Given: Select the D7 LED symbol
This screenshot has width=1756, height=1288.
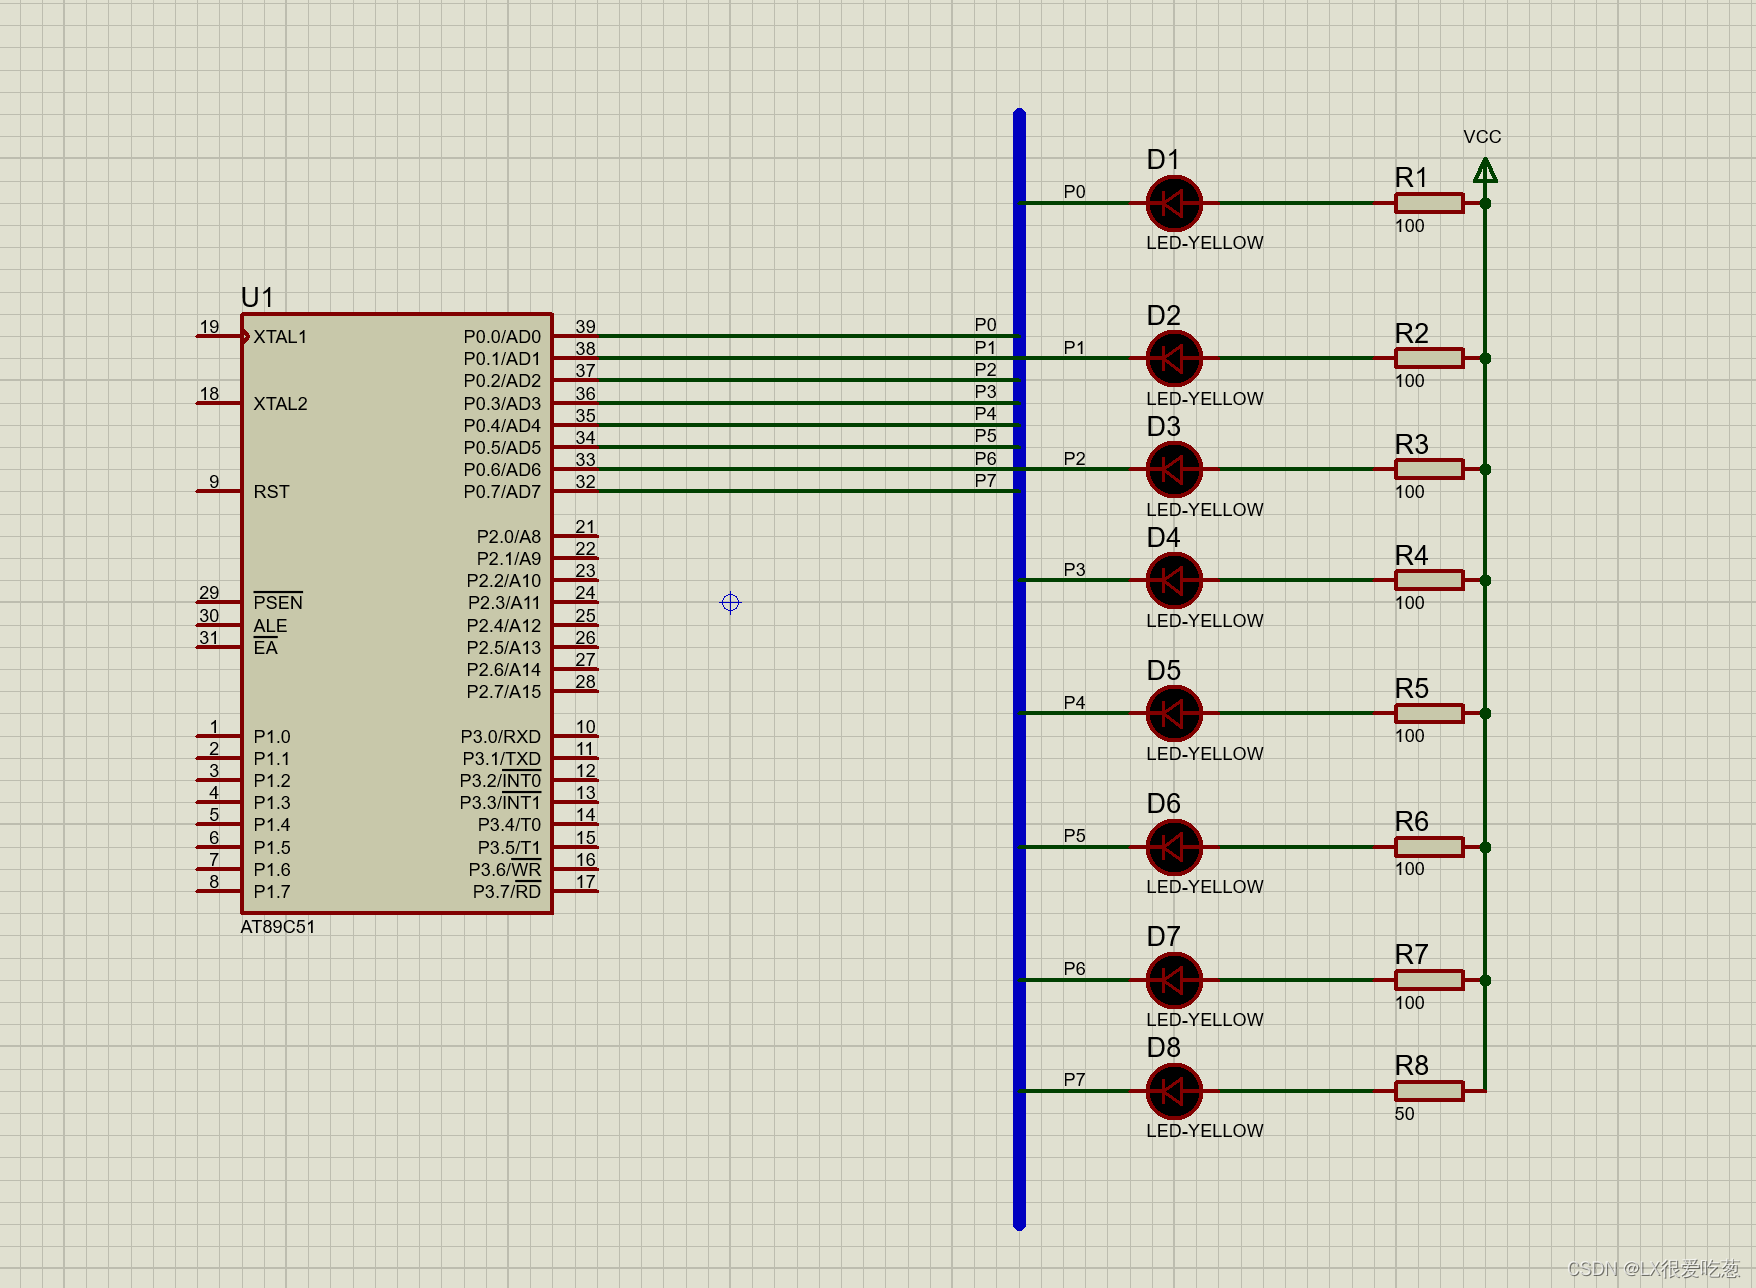Looking at the screenshot, I should [1174, 980].
